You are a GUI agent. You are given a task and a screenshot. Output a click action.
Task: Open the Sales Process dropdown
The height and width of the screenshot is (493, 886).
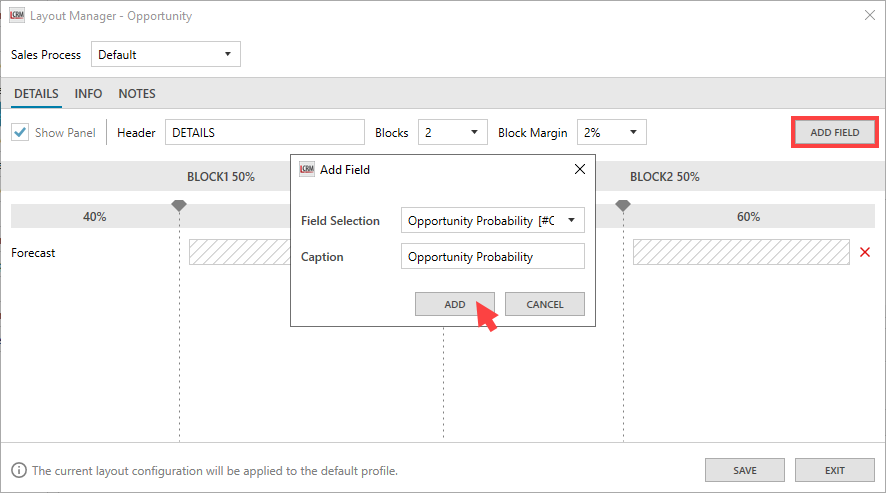[166, 54]
